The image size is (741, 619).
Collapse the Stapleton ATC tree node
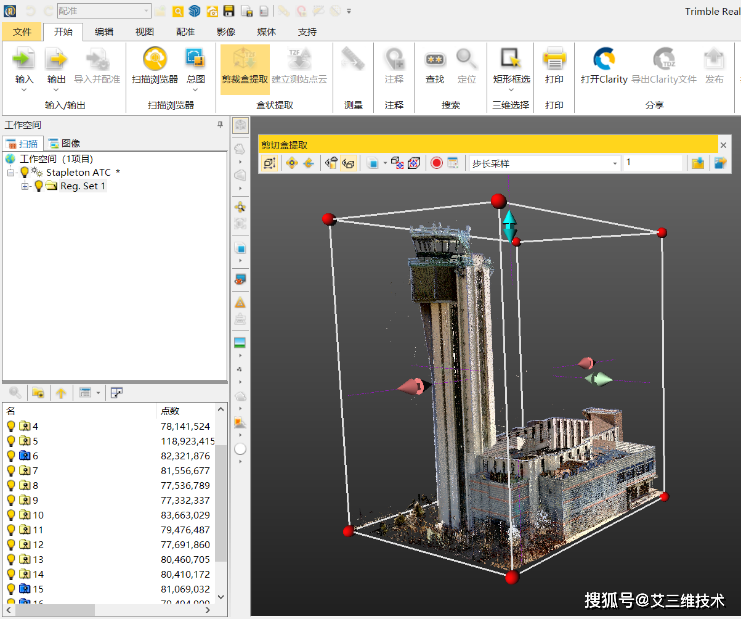[x=10, y=172]
